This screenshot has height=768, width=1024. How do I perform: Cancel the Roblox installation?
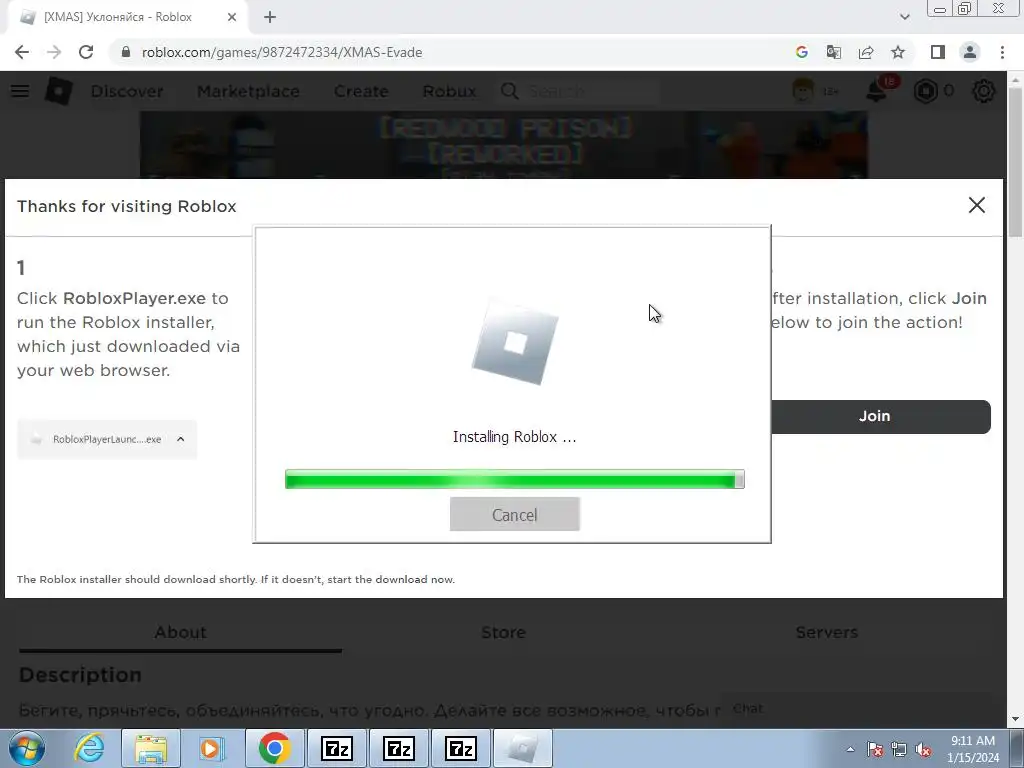click(x=515, y=515)
